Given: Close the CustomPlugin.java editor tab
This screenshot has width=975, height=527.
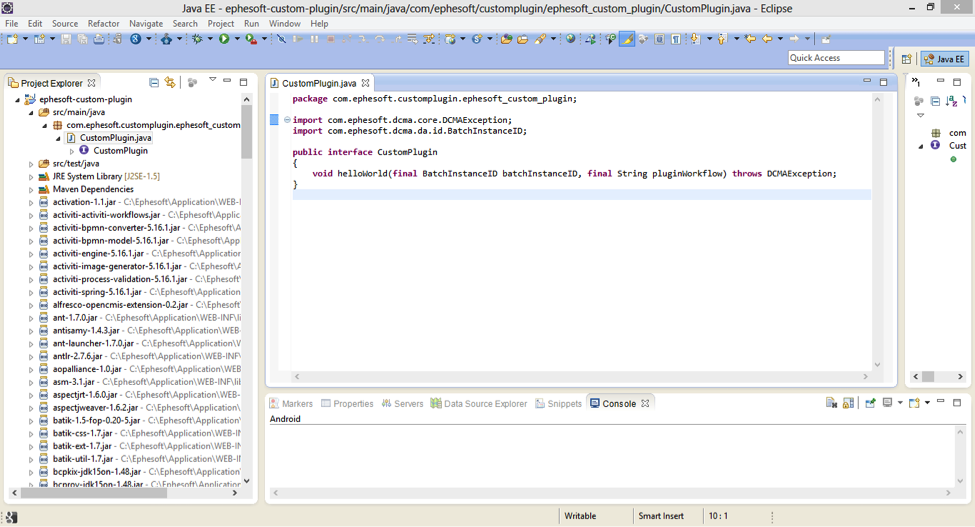Looking at the screenshot, I should 366,83.
